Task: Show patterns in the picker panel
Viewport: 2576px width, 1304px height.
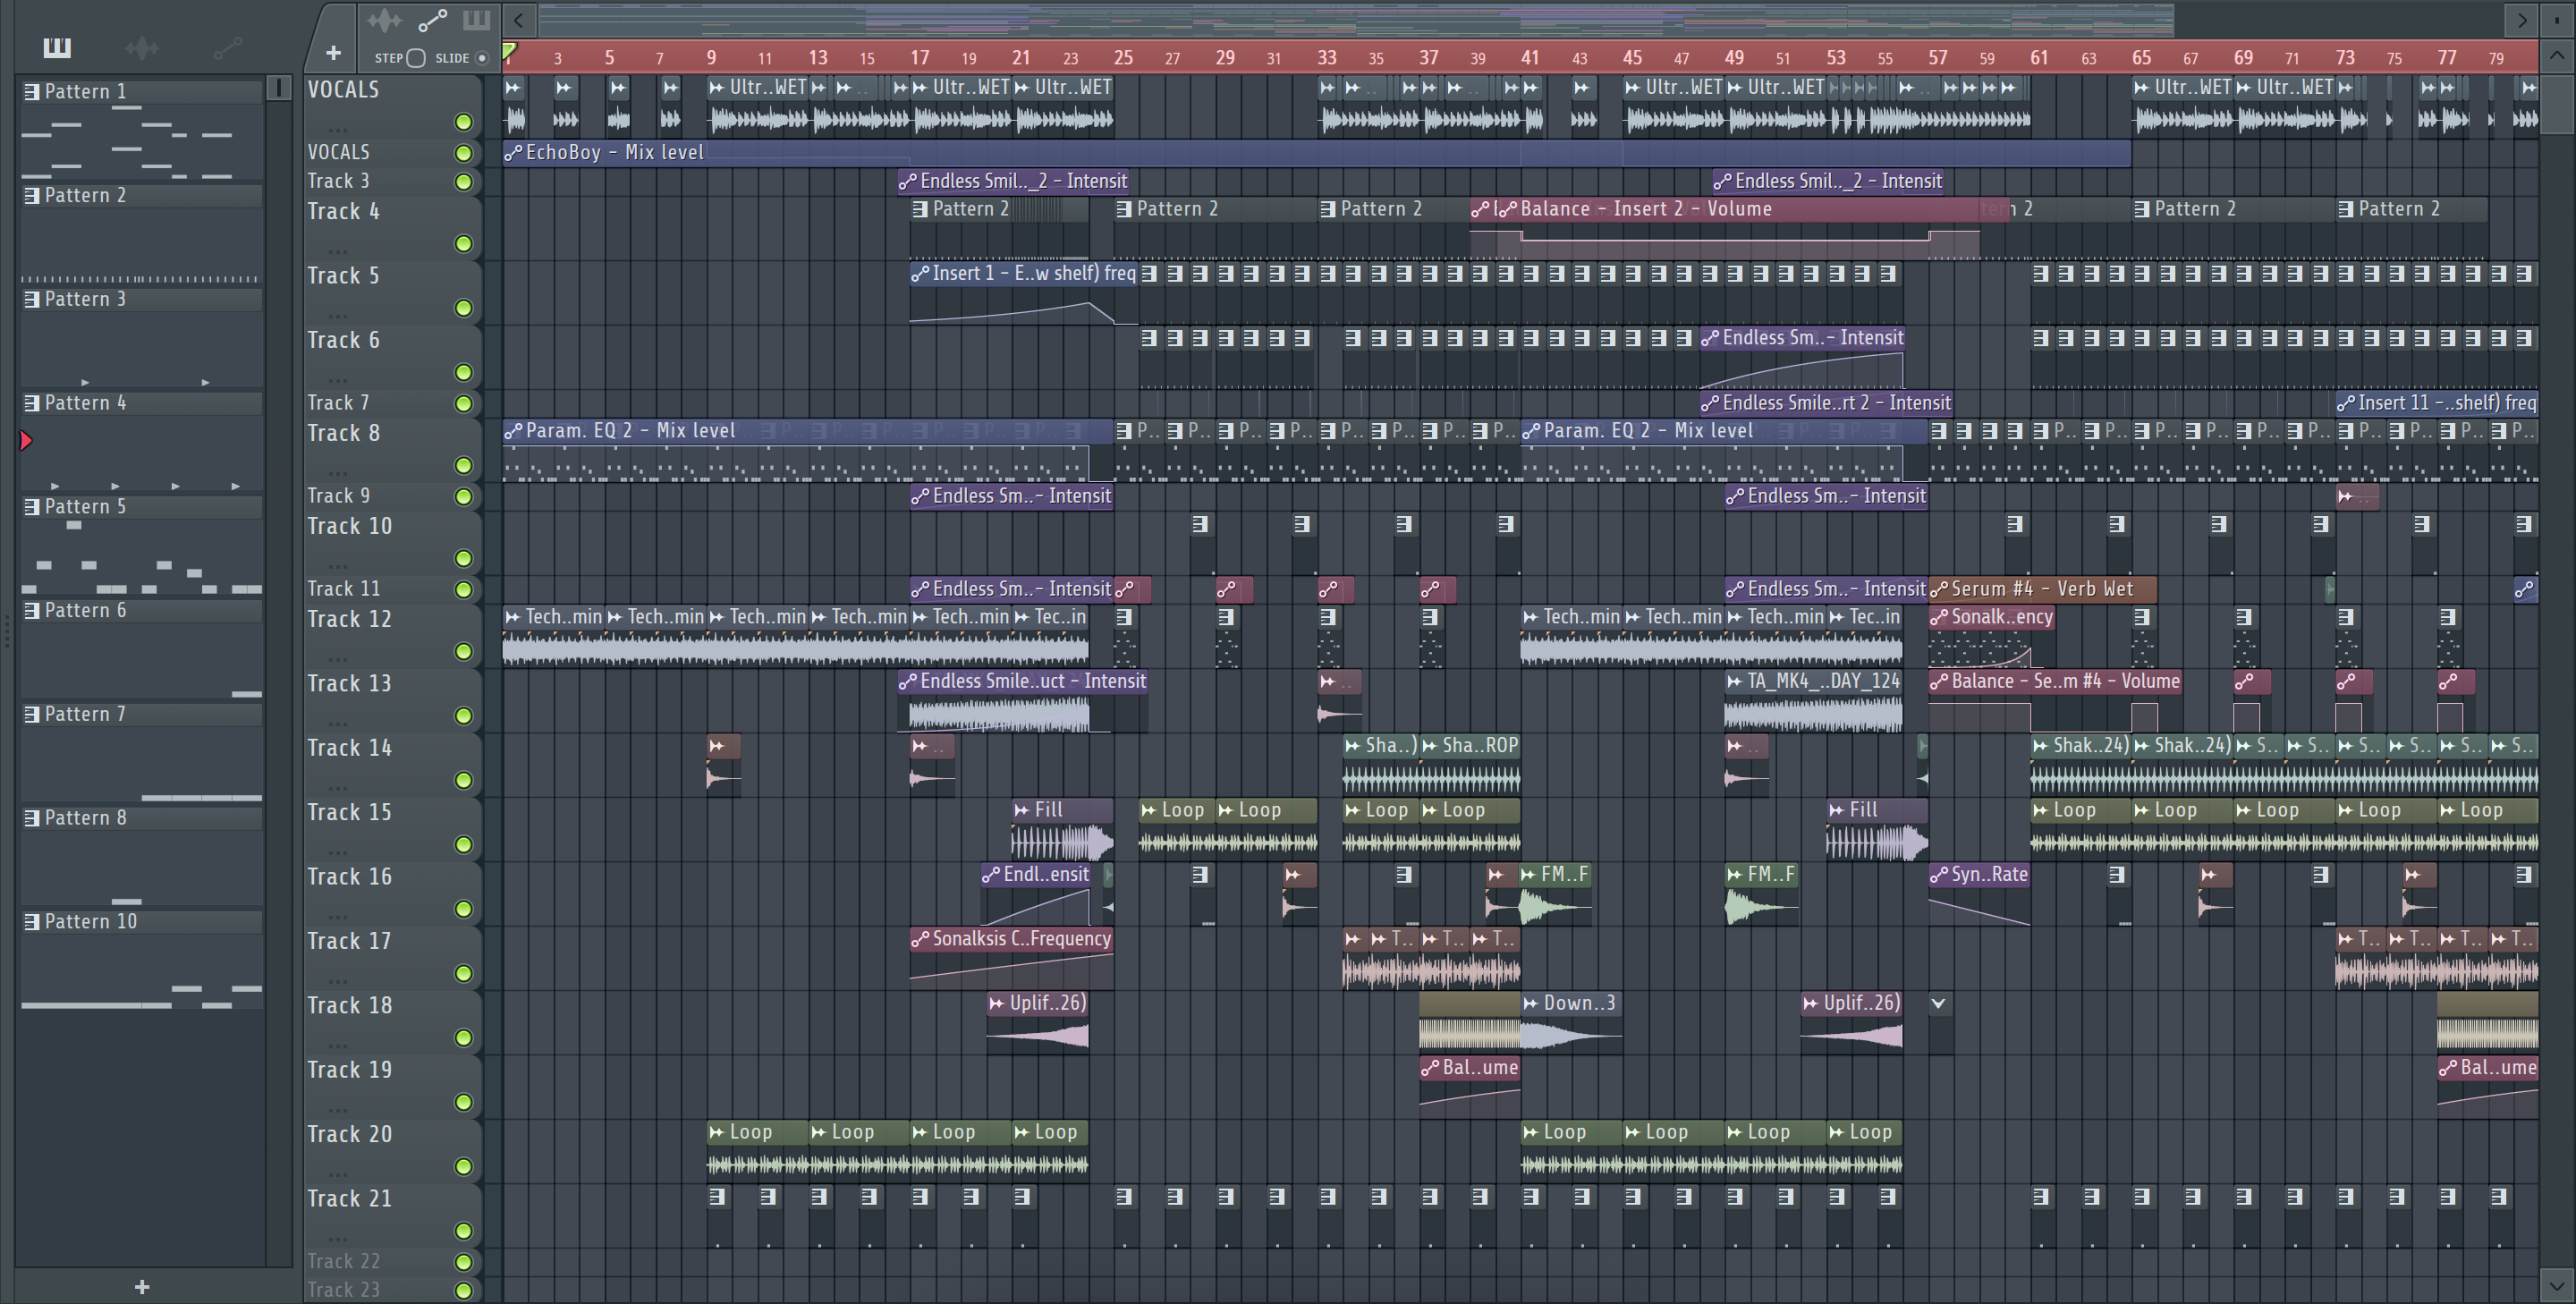Action: [57, 47]
